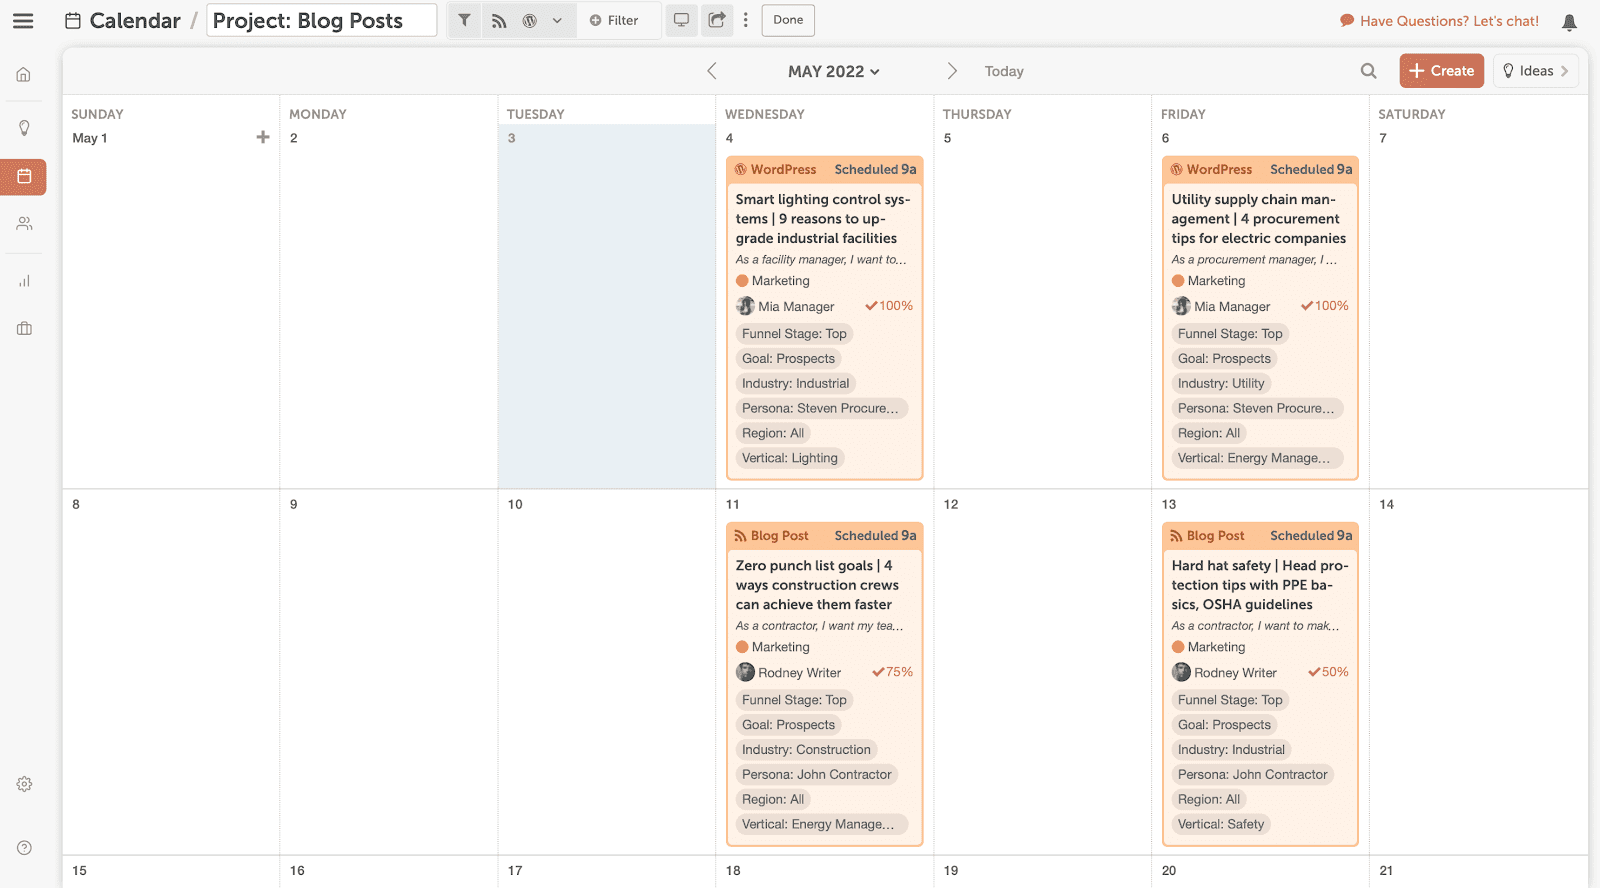
Task: Open Hard hat safety post
Action: 1259,585
